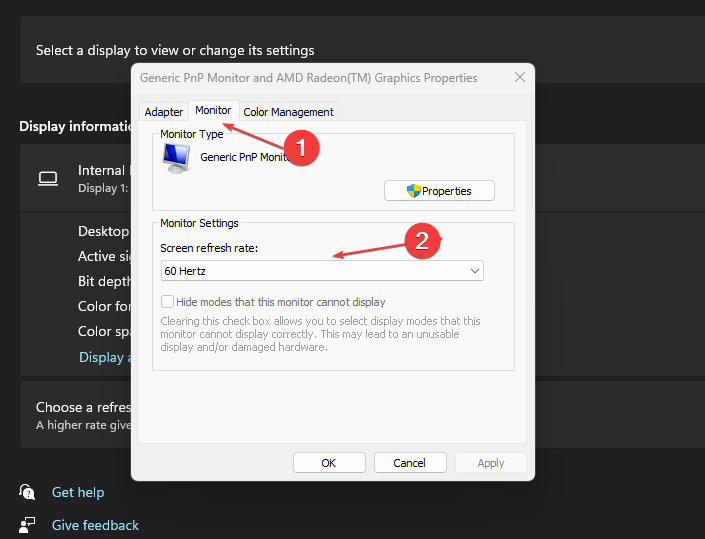Click the dialog title bar text

(308, 78)
